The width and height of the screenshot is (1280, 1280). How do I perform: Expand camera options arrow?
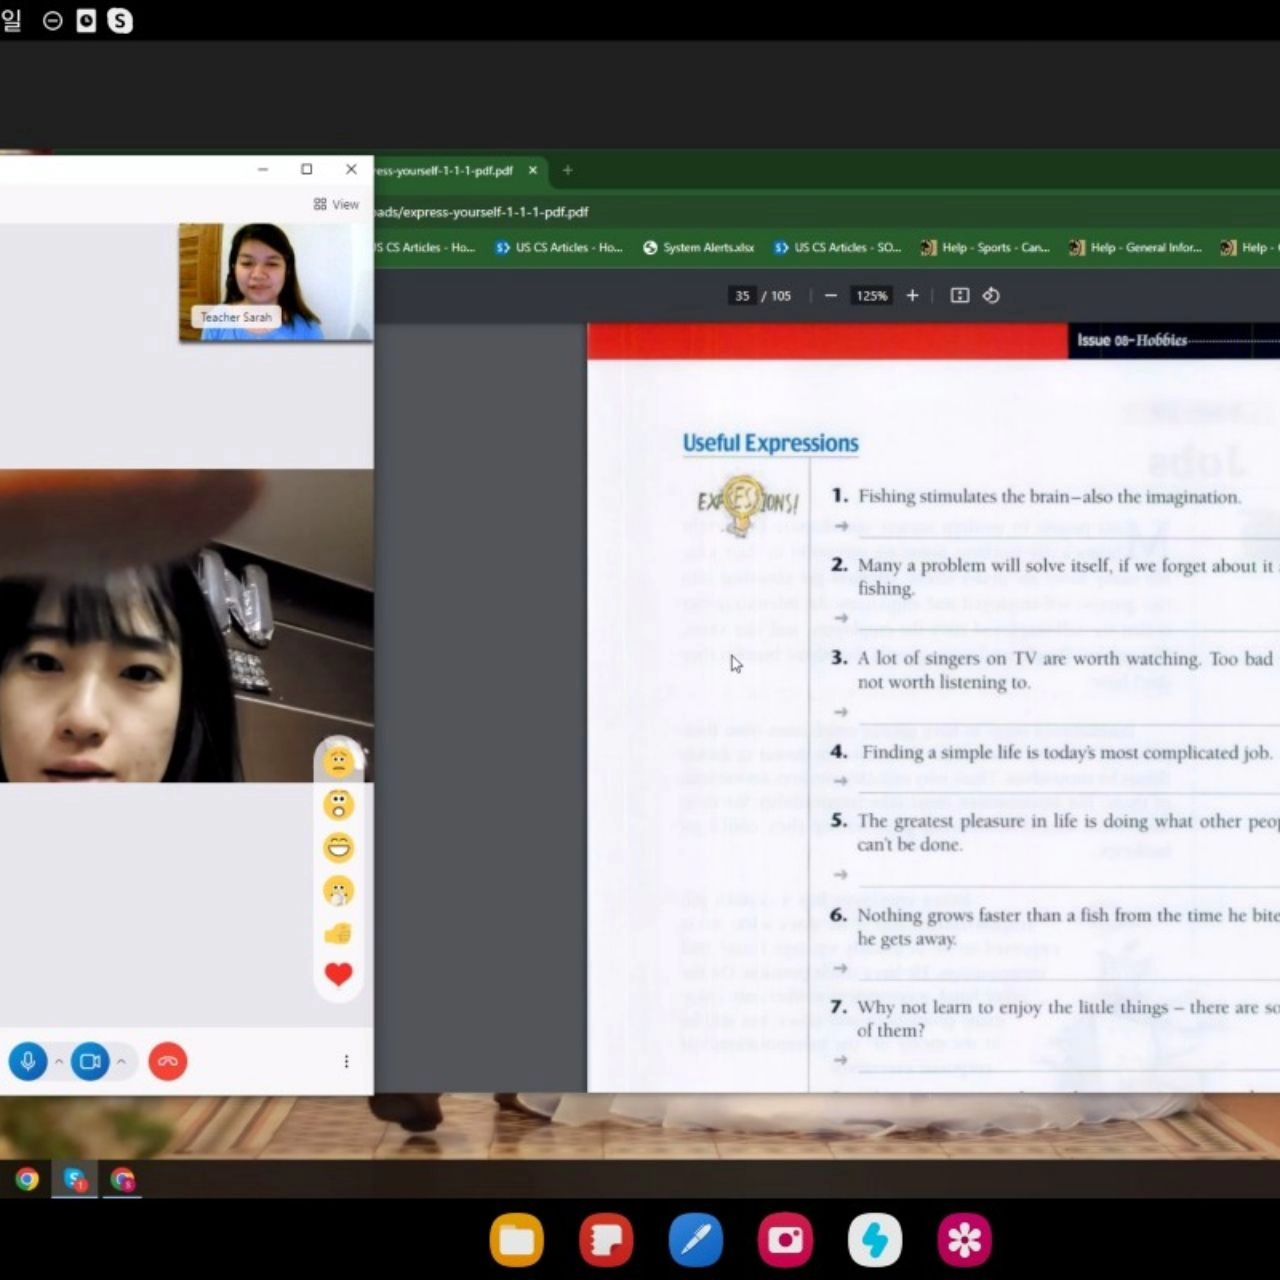[x=121, y=1061]
